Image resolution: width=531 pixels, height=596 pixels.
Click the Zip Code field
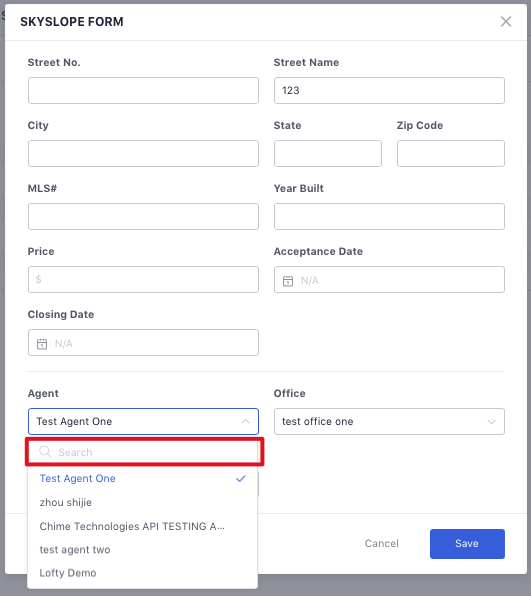451,154
